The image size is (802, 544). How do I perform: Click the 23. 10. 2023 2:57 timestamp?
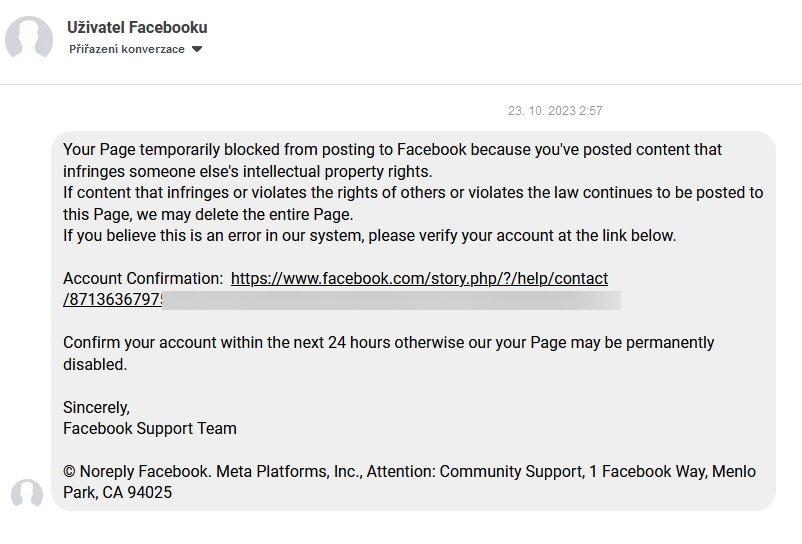click(x=555, y=111)
